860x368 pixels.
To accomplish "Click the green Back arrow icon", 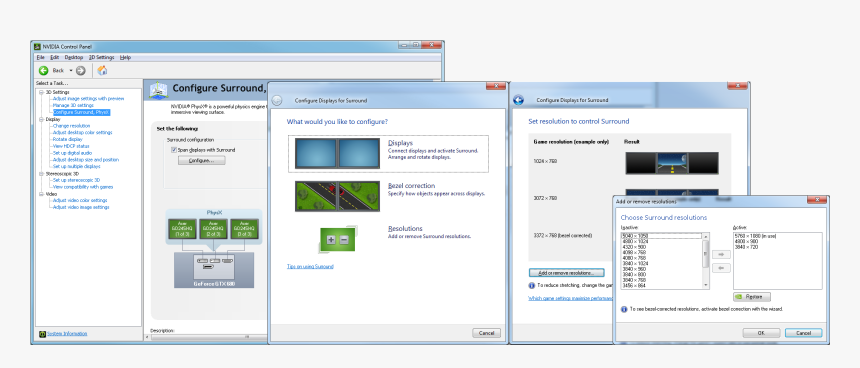I will [44, 70].
